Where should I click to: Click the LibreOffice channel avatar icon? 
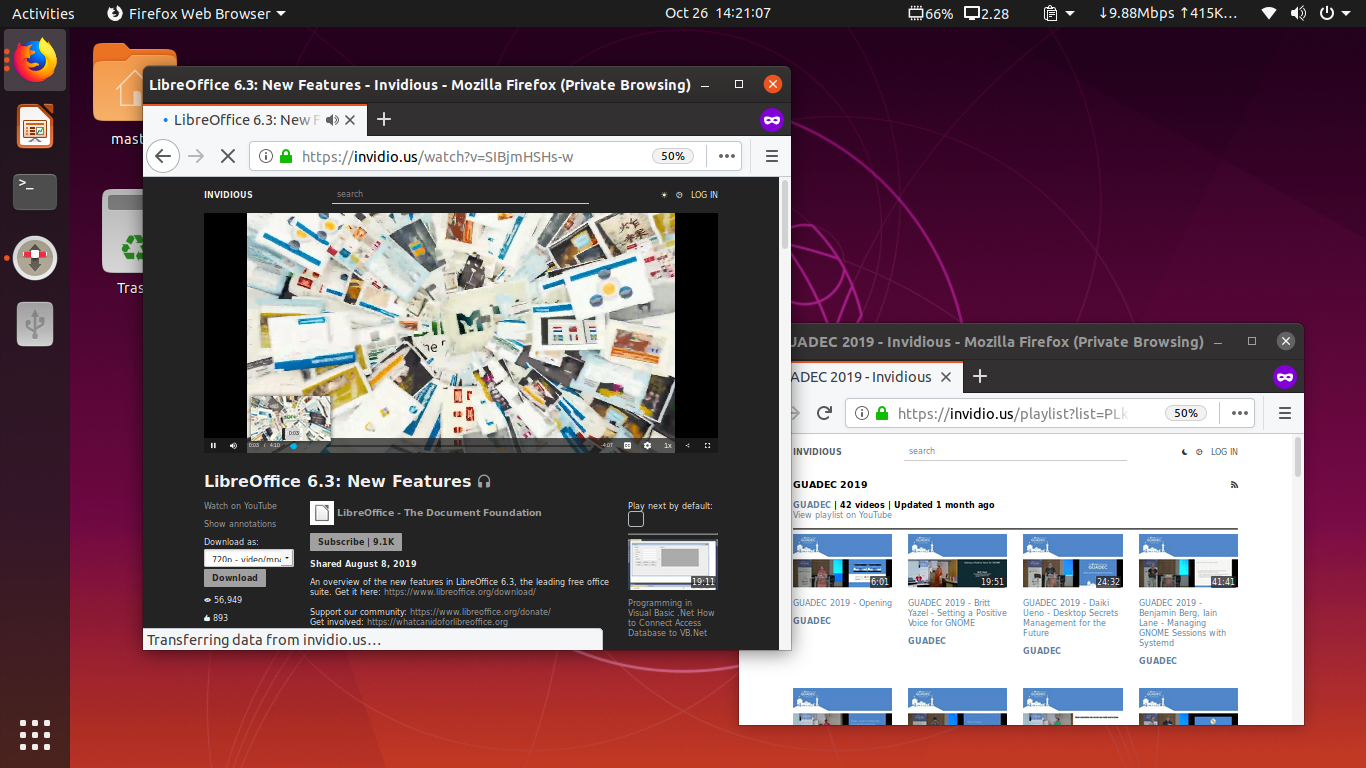coord(321,513)
